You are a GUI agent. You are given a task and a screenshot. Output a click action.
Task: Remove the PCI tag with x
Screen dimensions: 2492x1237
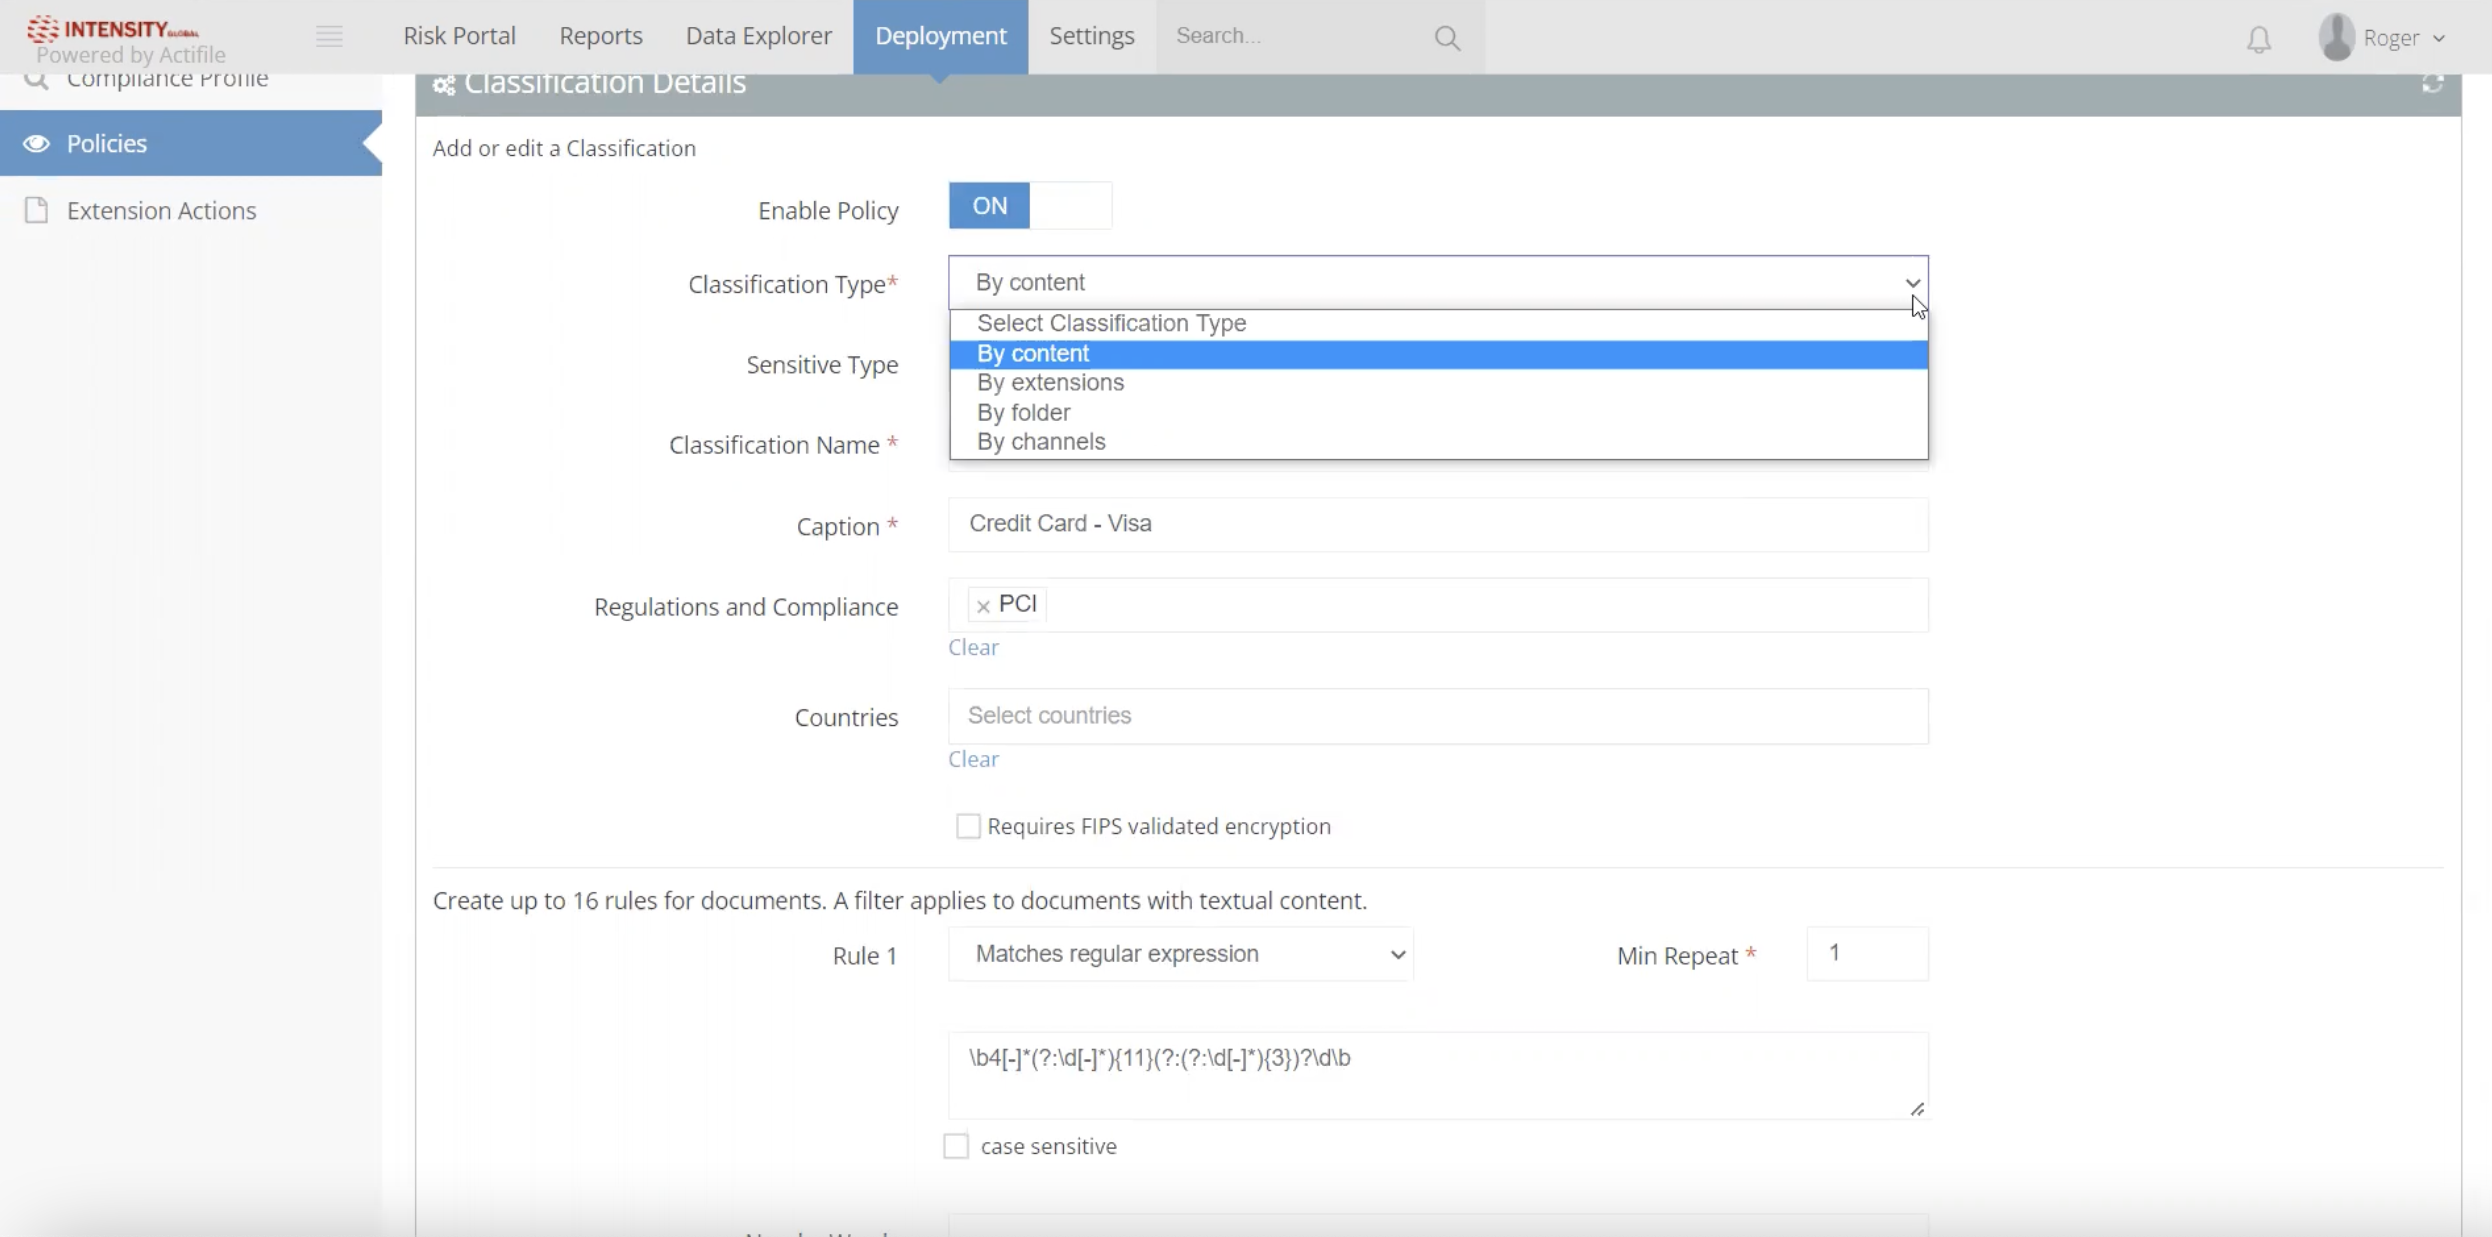pos(983,606)
